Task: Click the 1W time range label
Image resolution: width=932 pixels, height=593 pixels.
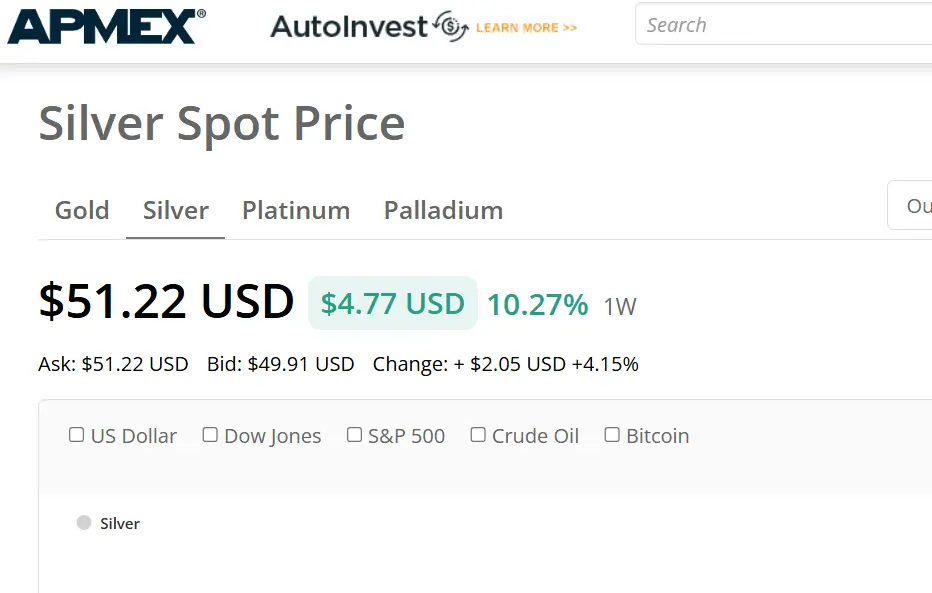Action: click(620, 306)
